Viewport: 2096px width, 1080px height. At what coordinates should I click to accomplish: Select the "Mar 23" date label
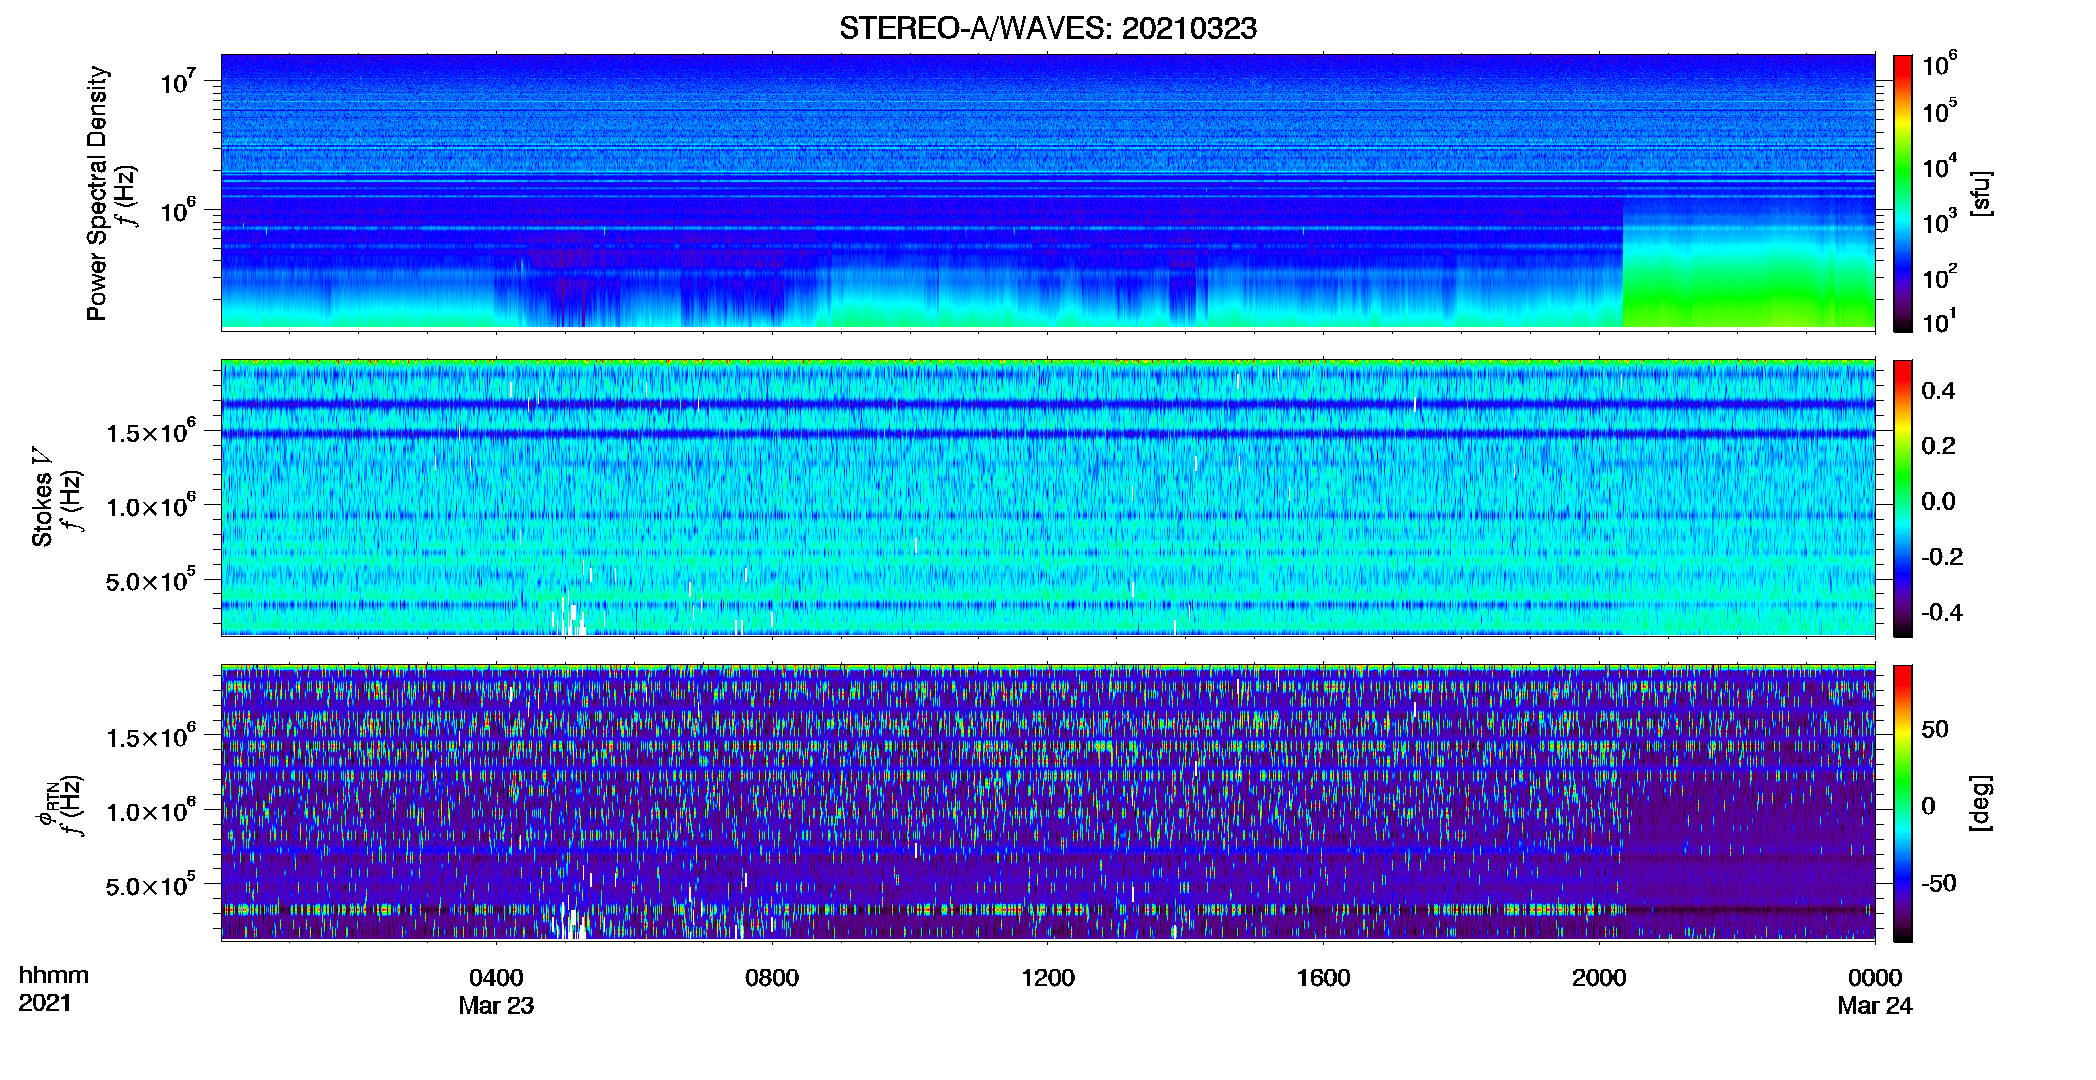(x=496, y=1006)
